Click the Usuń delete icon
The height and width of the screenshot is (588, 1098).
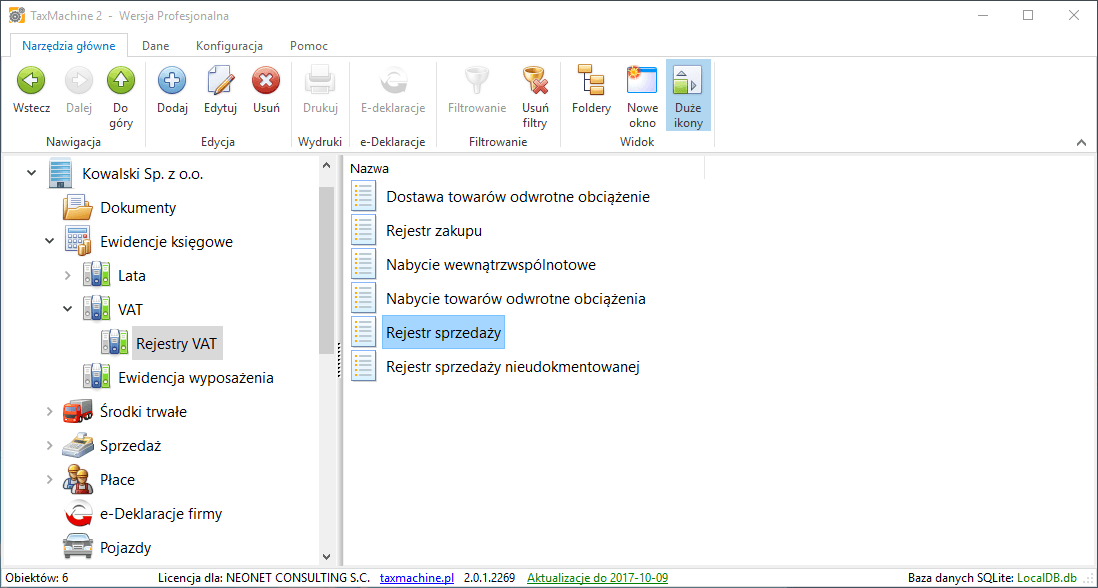click(x=266, y=81)
